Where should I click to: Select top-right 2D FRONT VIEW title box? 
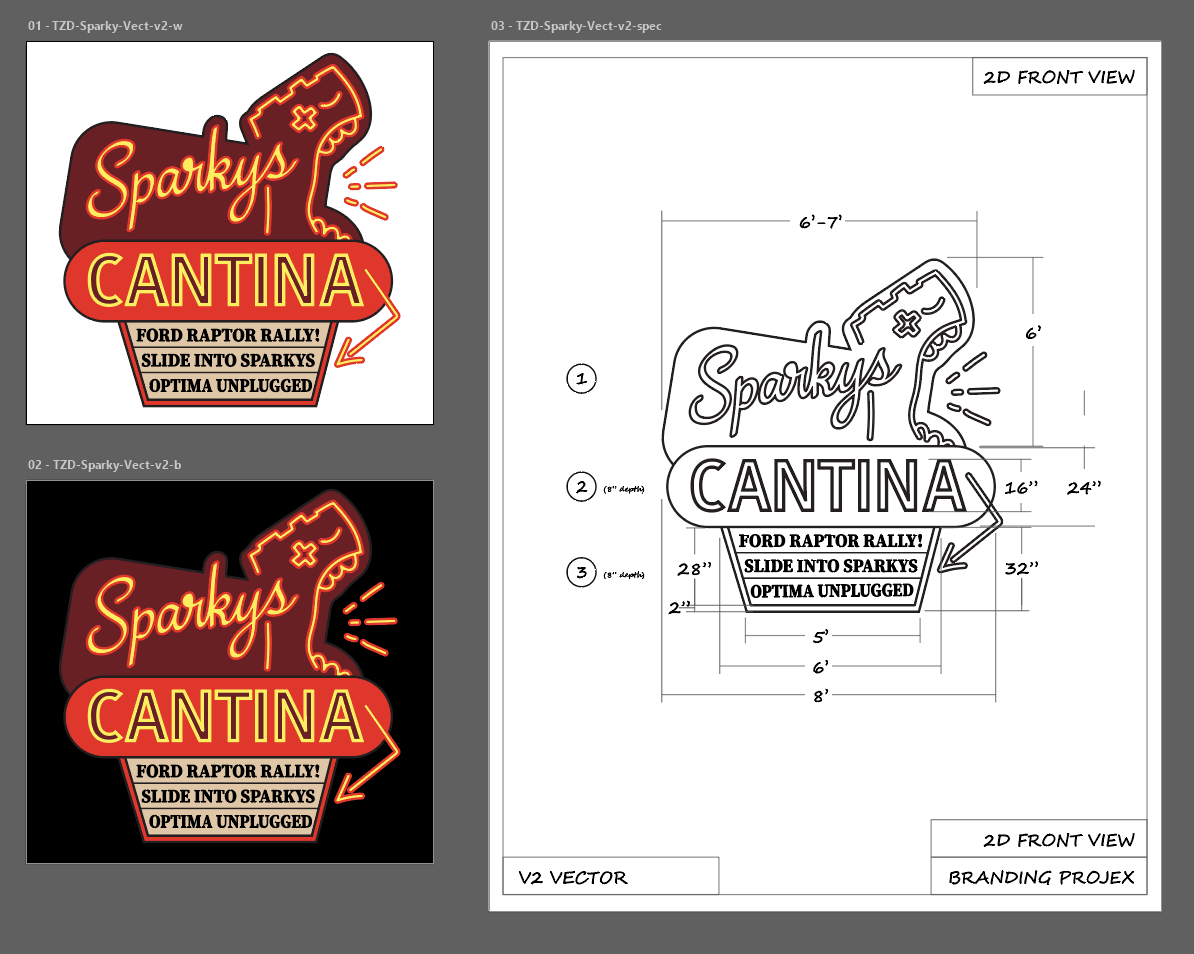point(1059,77)
